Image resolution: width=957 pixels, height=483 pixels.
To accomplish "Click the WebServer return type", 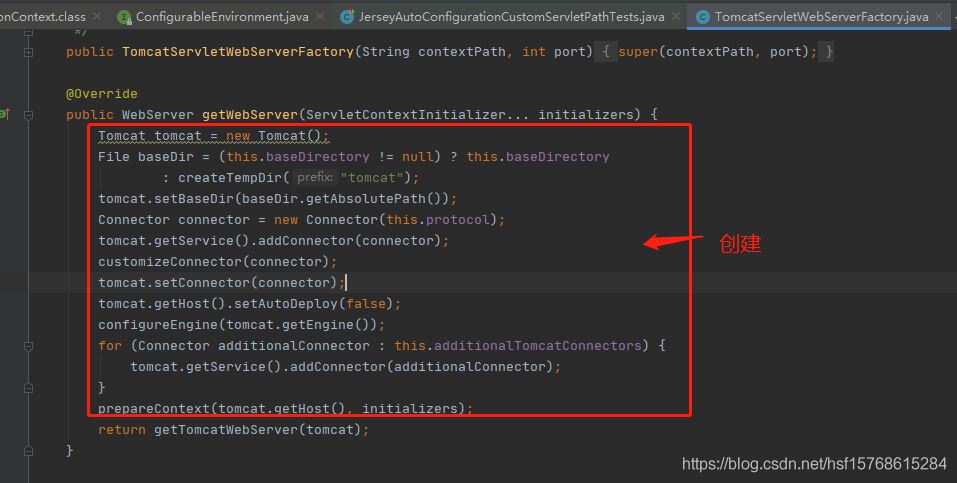I will point(157,114).
